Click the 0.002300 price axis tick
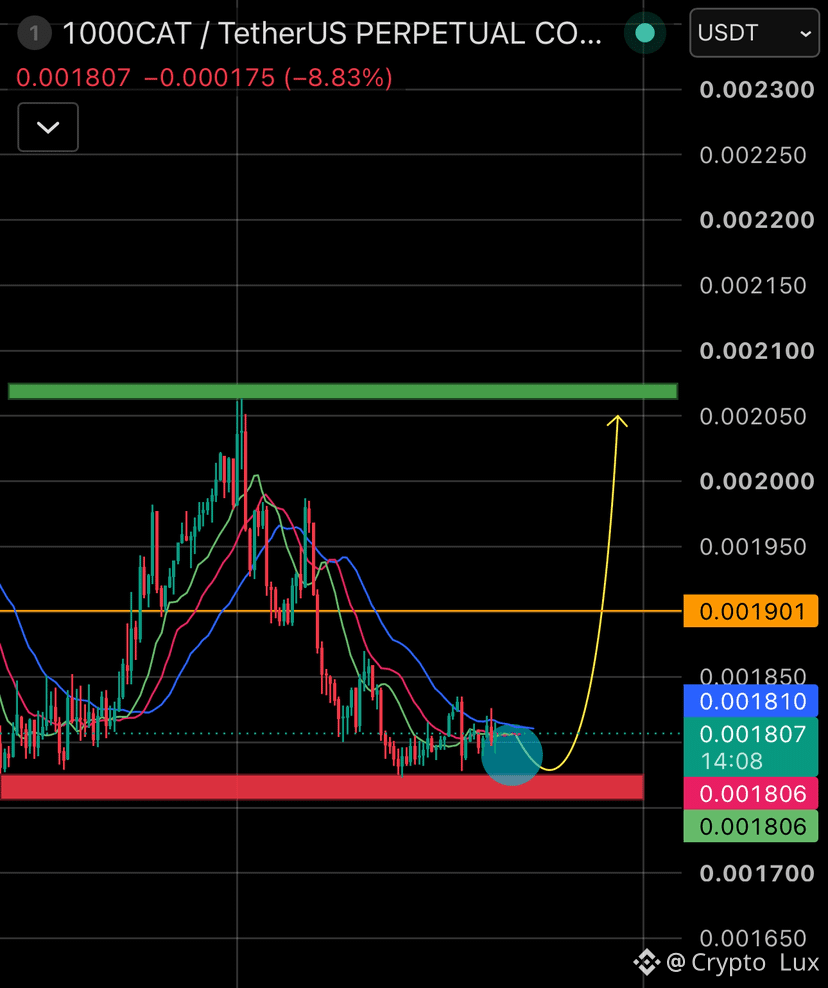The height and width of the screenshot is (988, 828). (757, 89)
